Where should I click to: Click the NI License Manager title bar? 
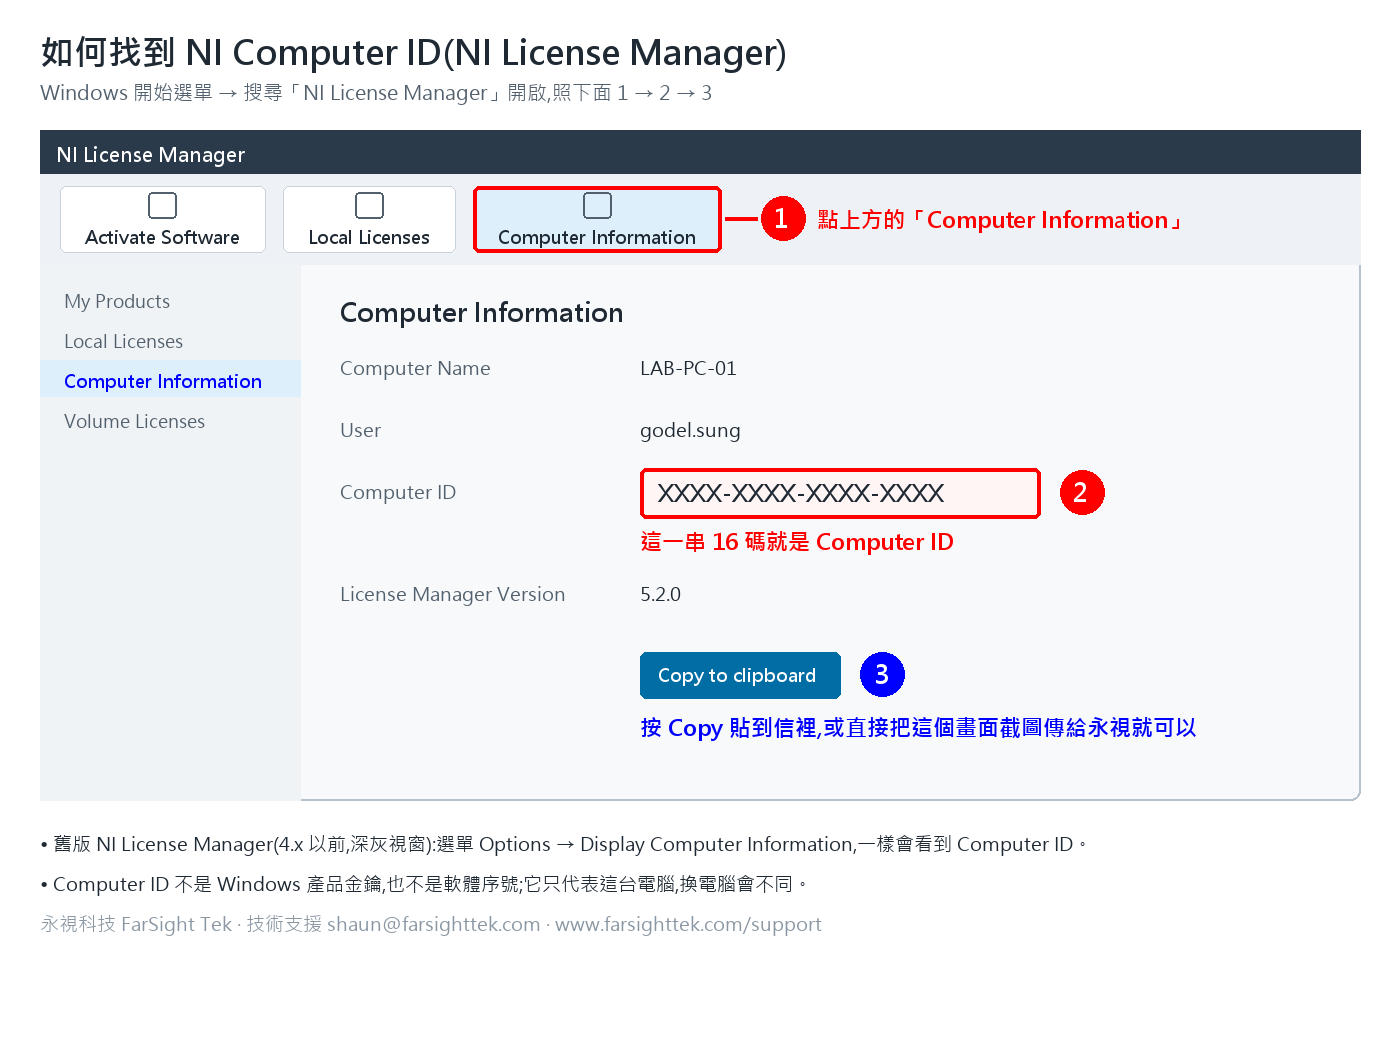700,152
